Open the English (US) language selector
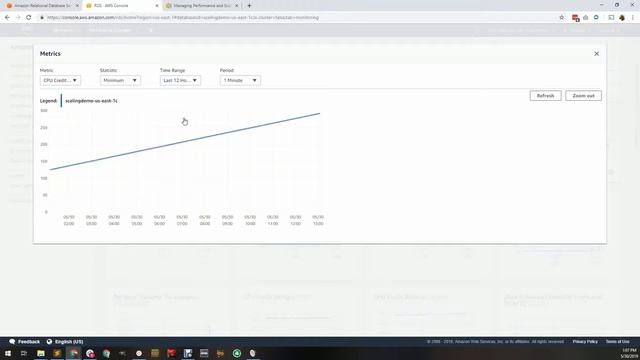640x360 pixels. tap(65, 342)
